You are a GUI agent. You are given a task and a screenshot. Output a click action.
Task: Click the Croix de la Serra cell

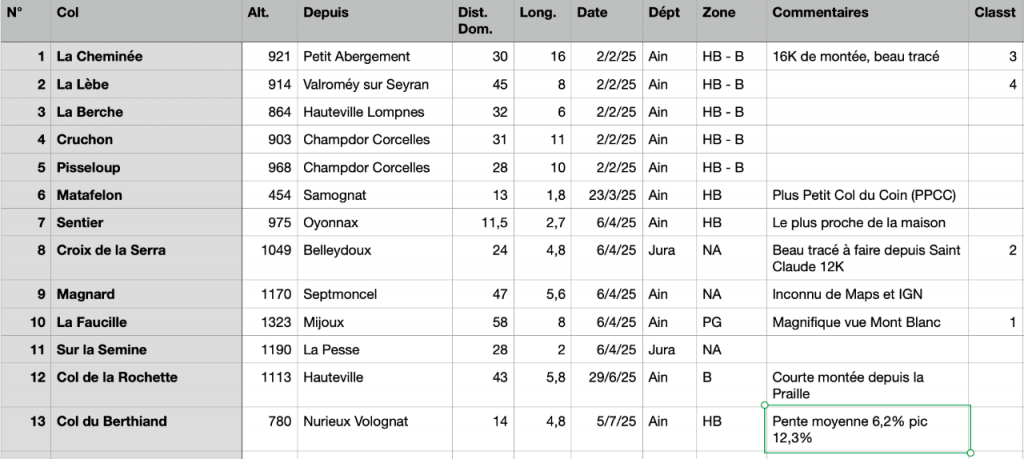[x=146, y=259]
